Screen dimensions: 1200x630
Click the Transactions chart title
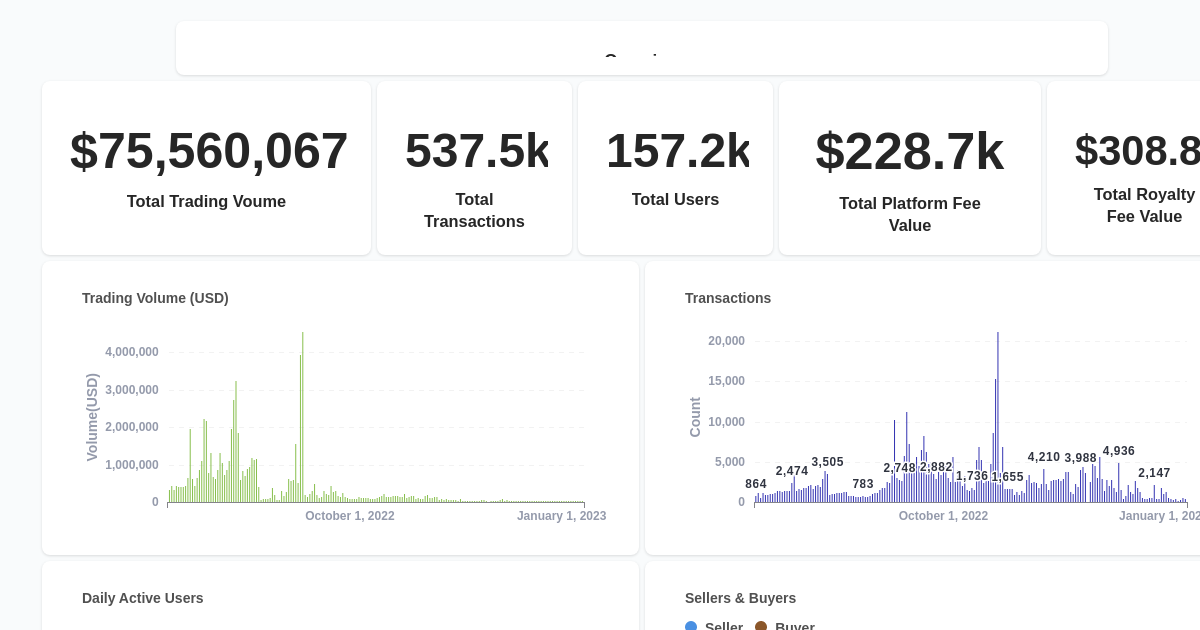[727, 298]
